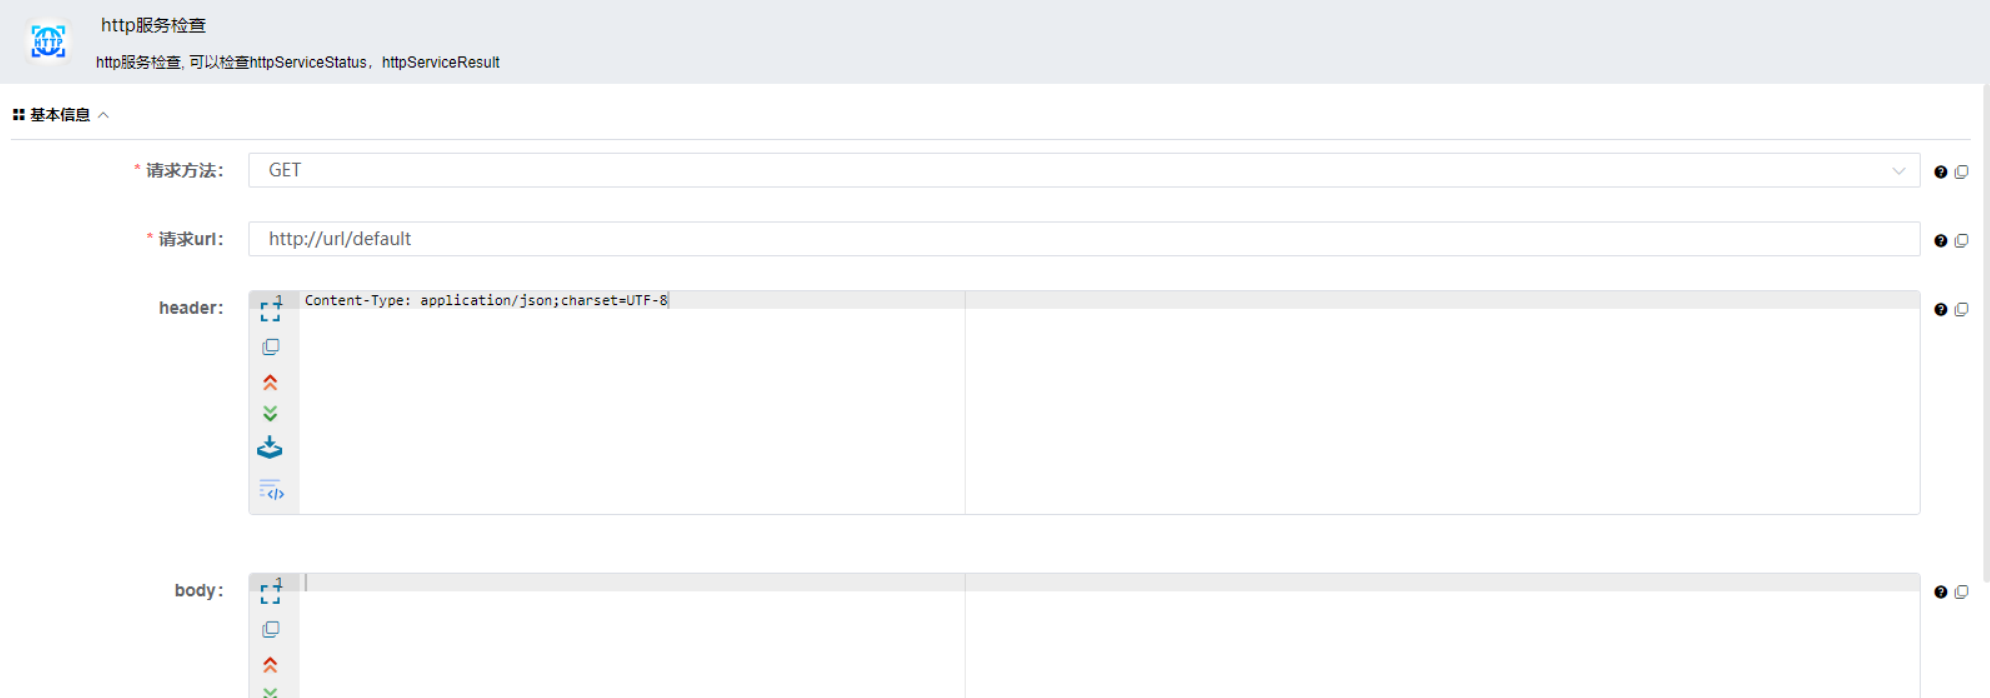Format the code in the header editor
This screenshot has height=698, width=1990.
click(x=270, y=488)
